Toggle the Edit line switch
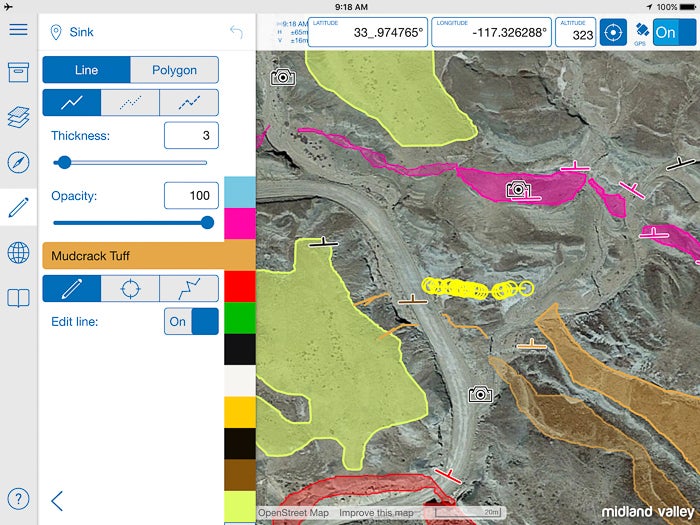 [191, 322]
